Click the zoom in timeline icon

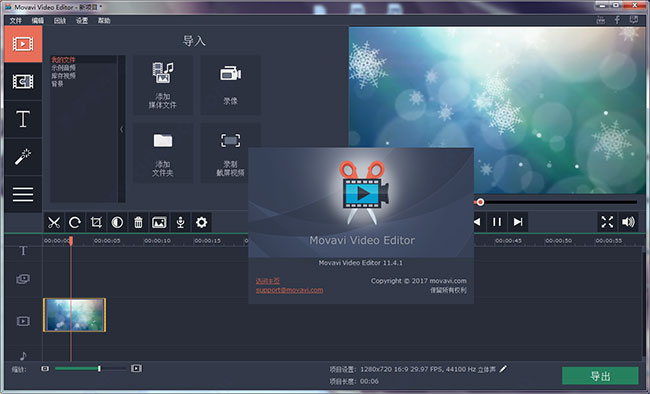coord(136,369)
